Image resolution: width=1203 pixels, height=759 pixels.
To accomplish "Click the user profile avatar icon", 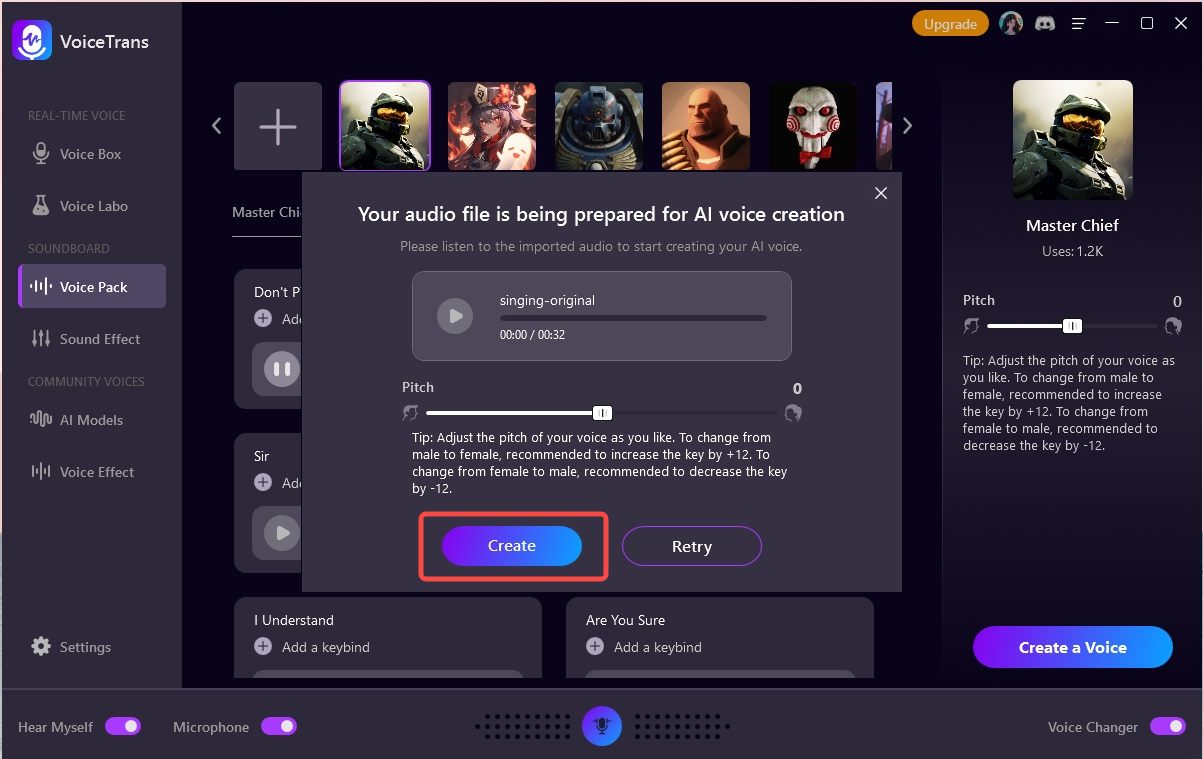I will 1011,24.
